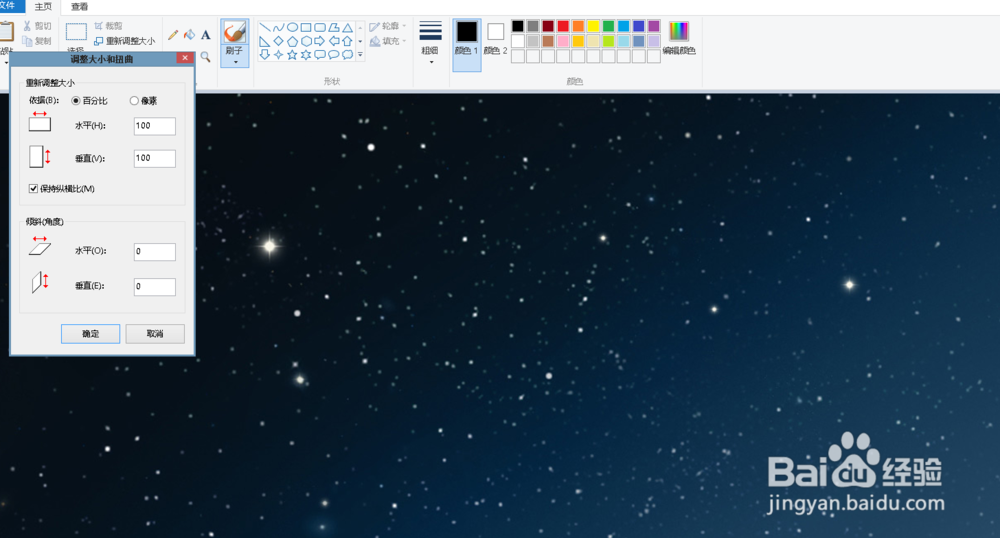Select Percentage (百分比) radio button
Screen dimensions: 1000x538
point(76,101)
